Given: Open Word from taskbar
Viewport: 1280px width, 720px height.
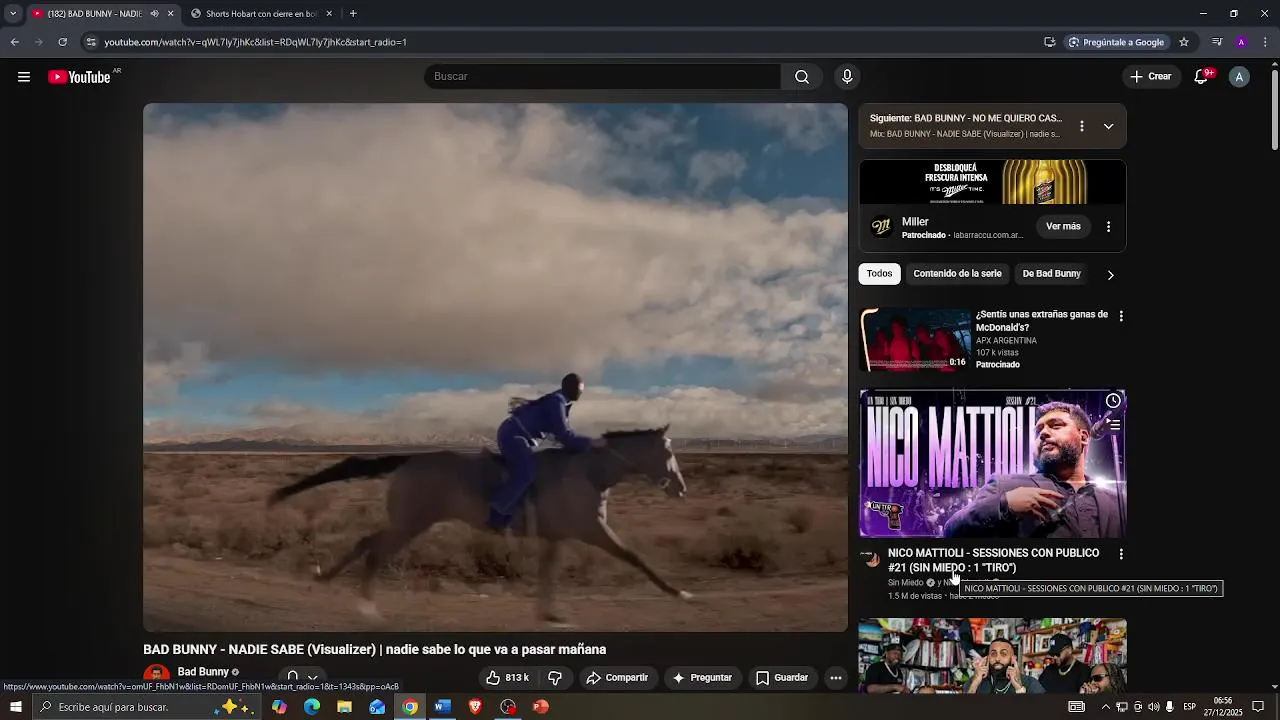Looking at the screenshot, I should tap(442, 707).
